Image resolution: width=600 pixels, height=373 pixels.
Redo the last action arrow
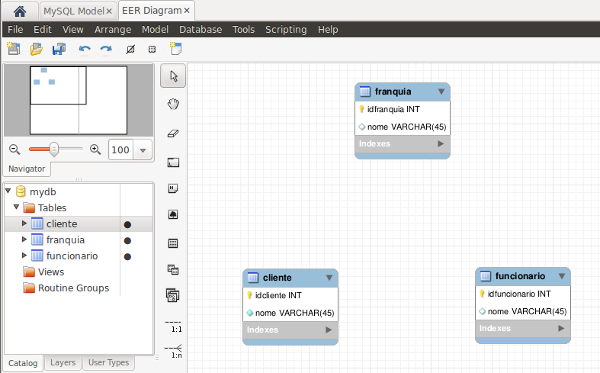click(106, 49)
